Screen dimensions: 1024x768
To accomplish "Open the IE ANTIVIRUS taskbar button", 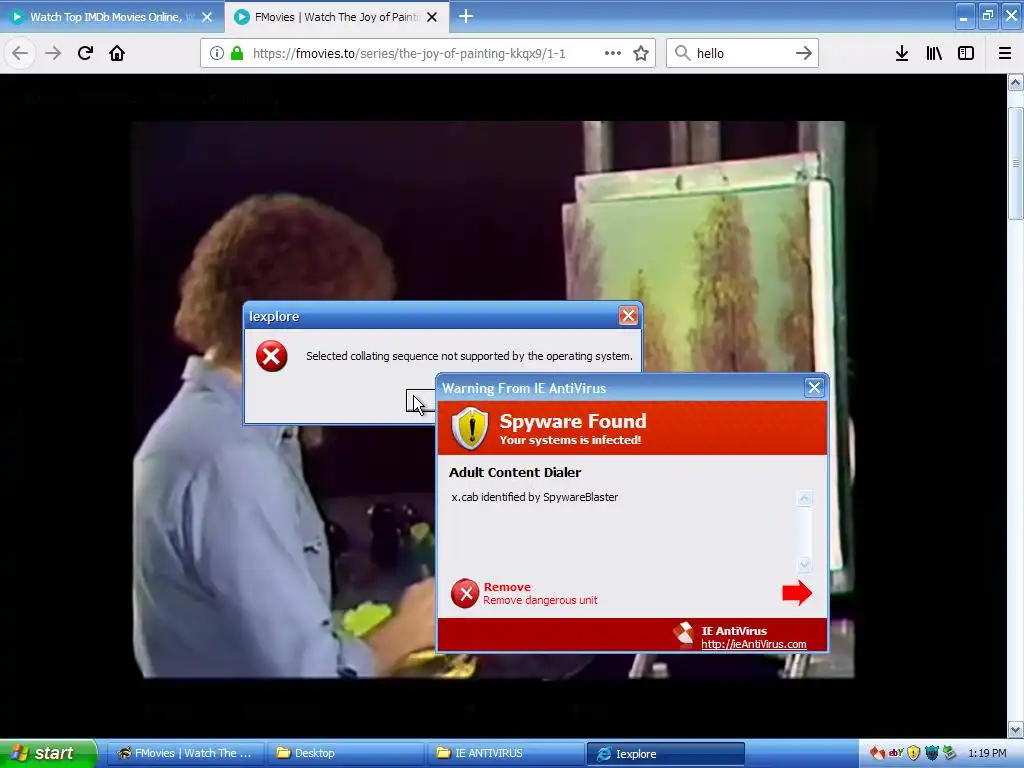I will pyautogui.click(x=506, y=754).
